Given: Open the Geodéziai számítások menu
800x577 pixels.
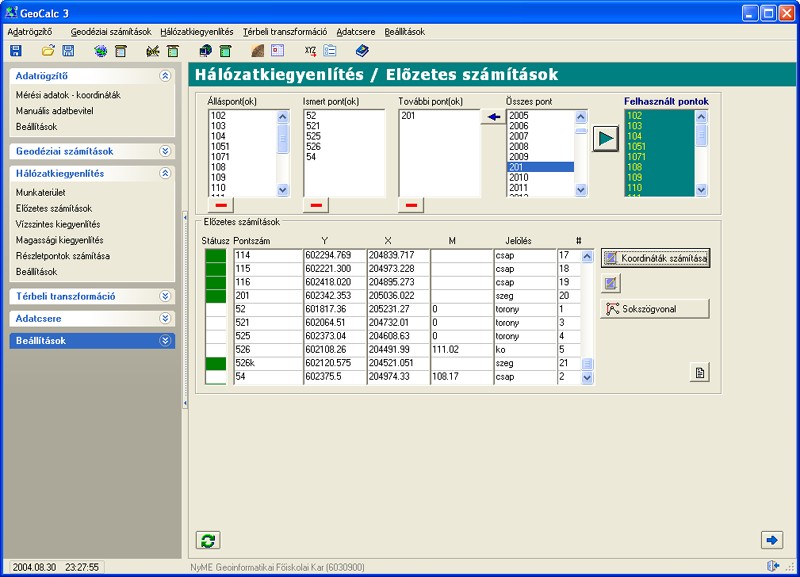Looking at the screenshot, I should click(111, 32).
